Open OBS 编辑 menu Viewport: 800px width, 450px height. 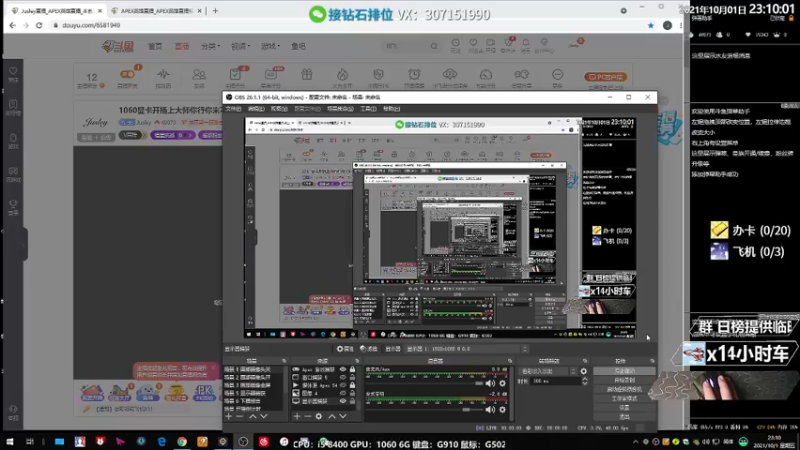(x=256, y=109)
